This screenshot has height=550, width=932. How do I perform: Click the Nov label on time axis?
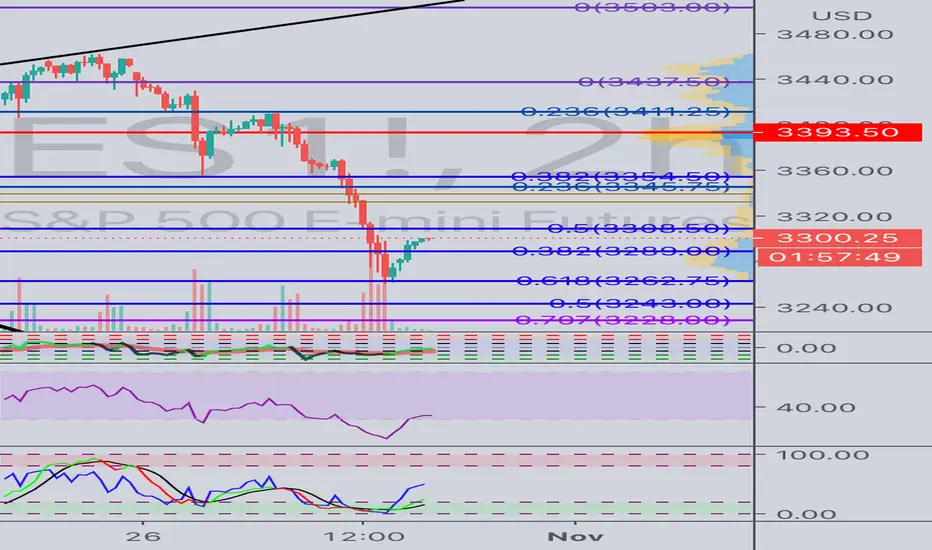[575, 536]
